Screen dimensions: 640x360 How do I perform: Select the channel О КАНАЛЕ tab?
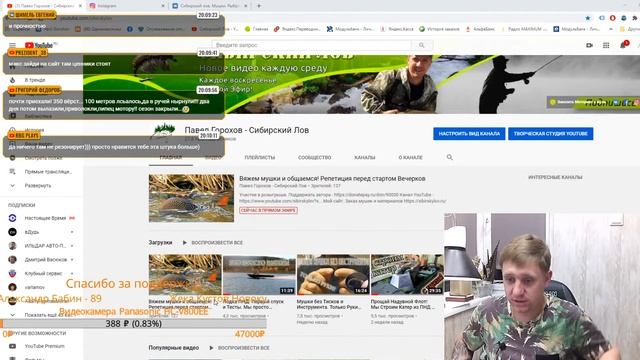pyautogui.click(x=410, y=157)
